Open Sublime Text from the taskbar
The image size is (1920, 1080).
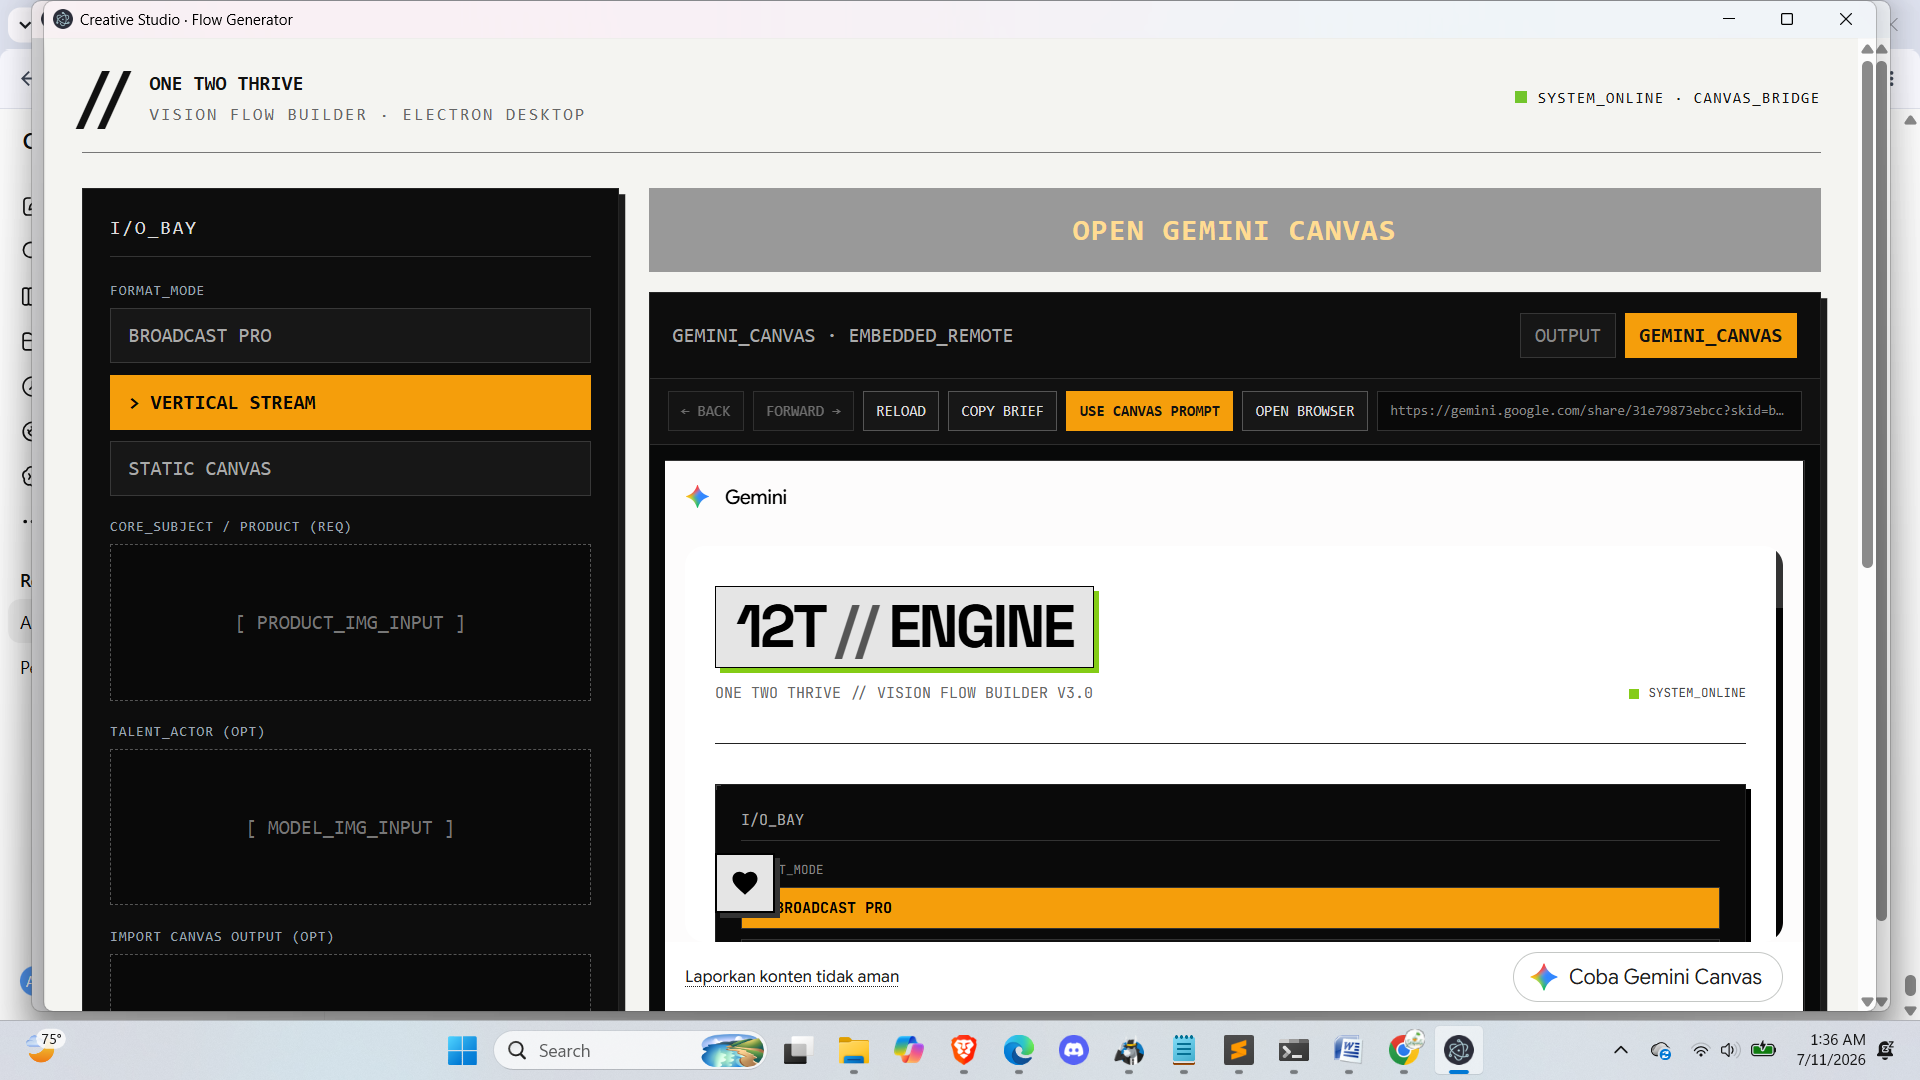pyautogui.click(x=1238, y=1050)
